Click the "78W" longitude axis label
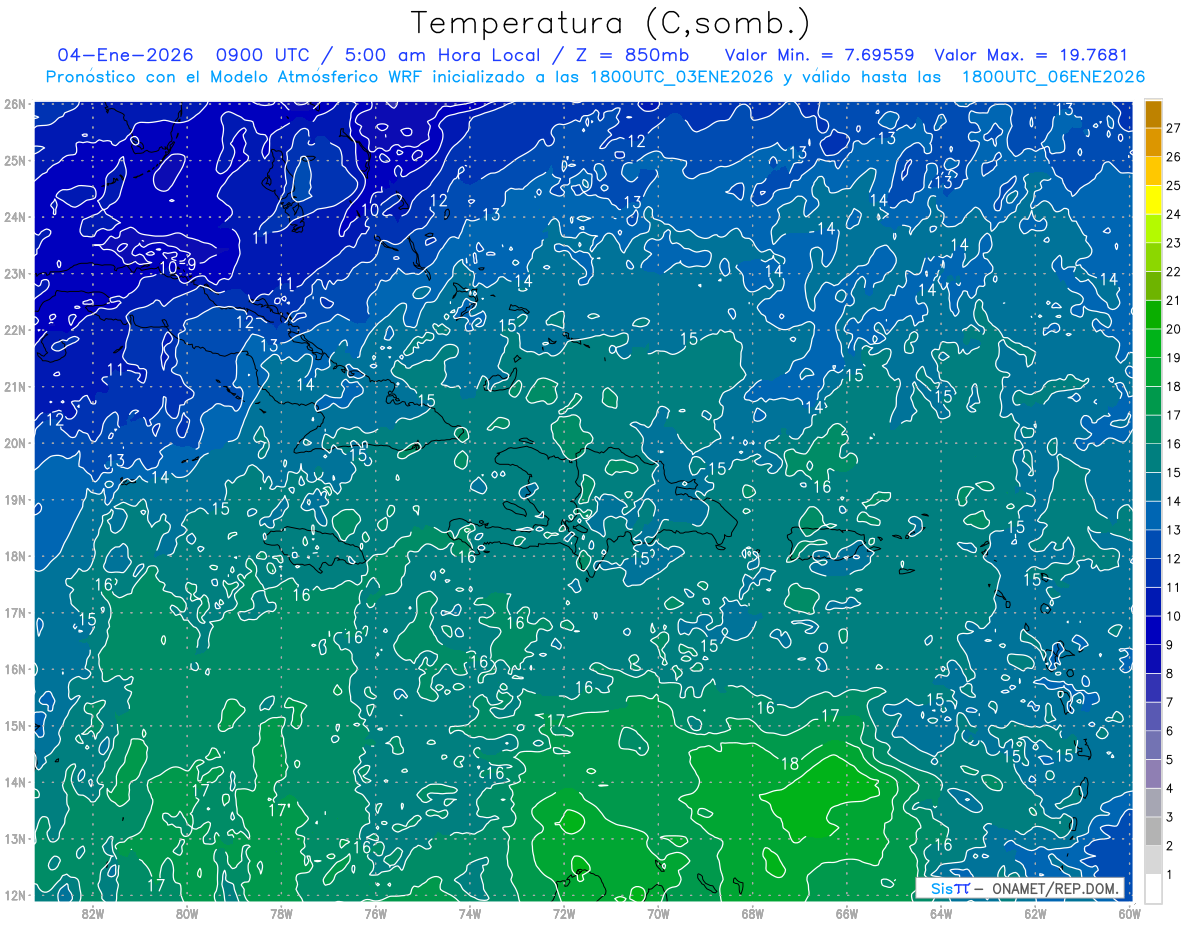This screenshot has width=1200, height=927. [x=281, y=913]
